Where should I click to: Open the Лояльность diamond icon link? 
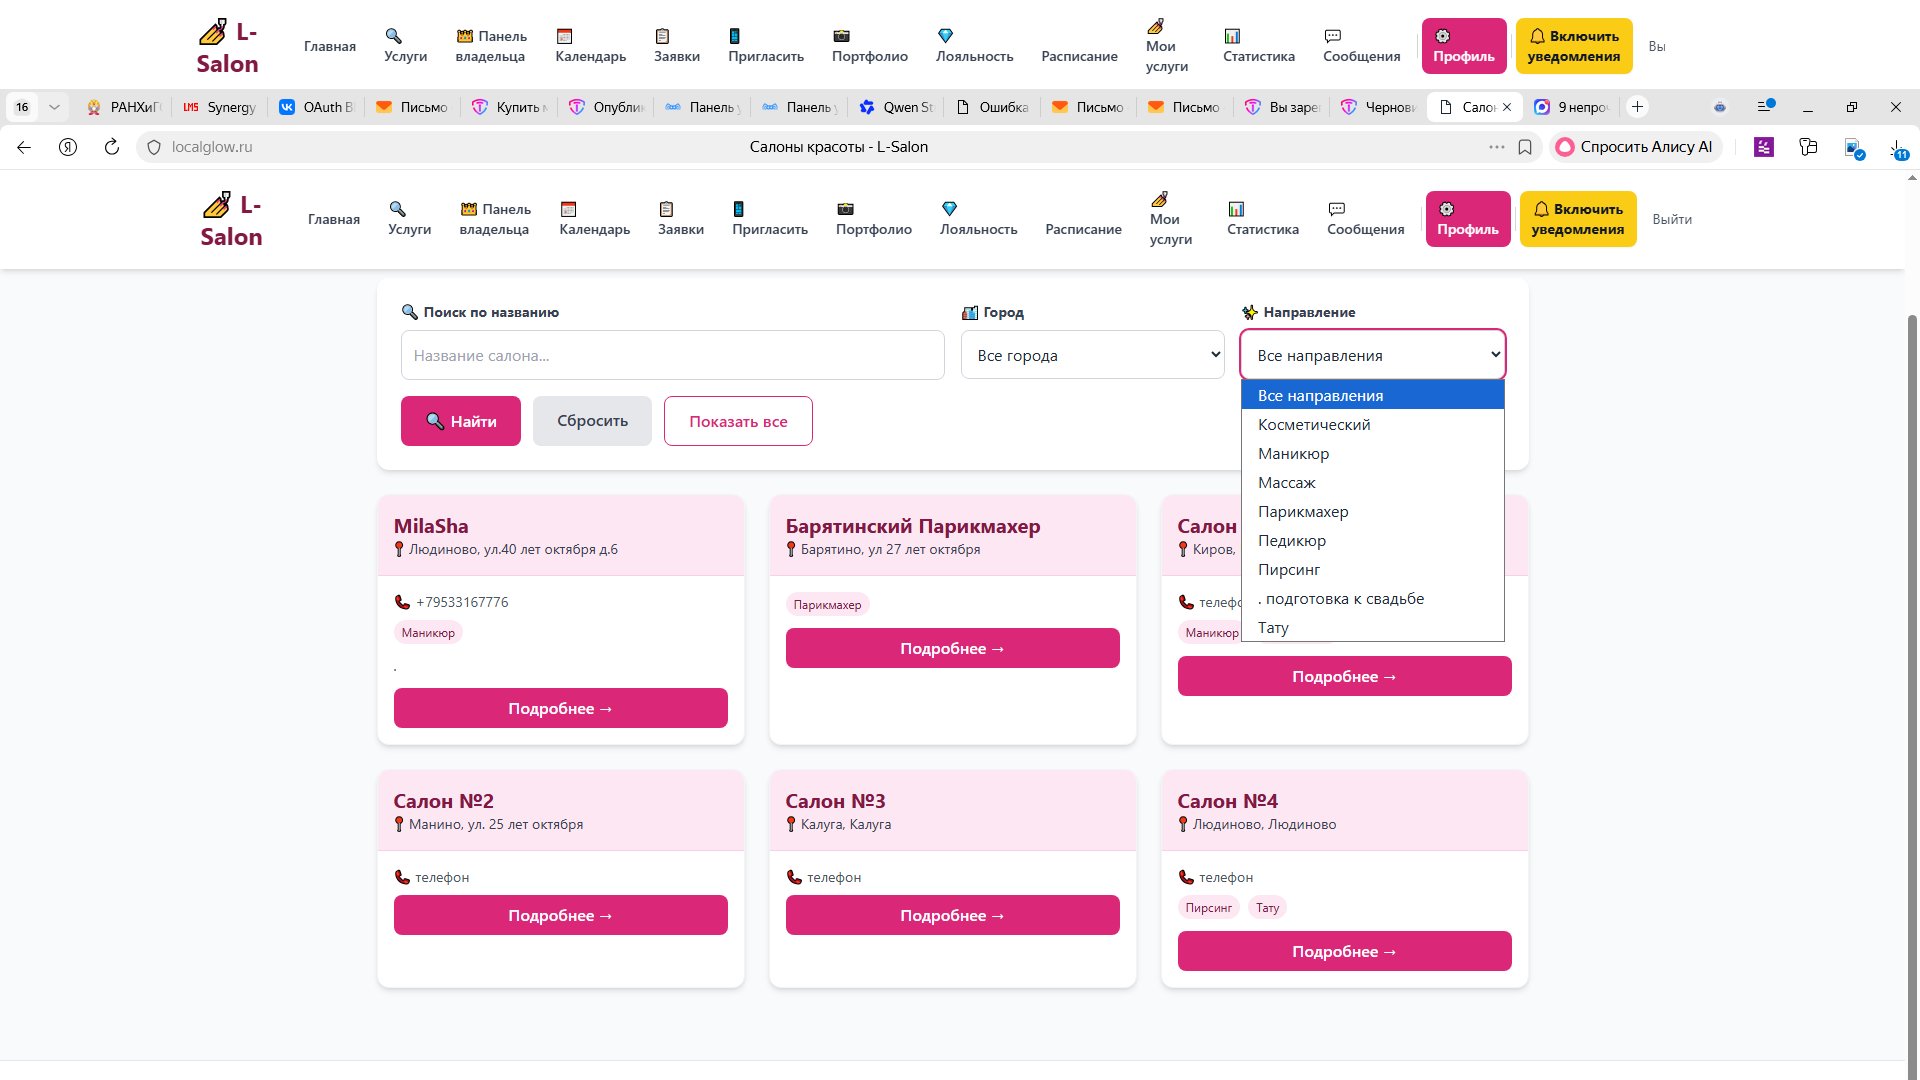(x=978, y=219)
